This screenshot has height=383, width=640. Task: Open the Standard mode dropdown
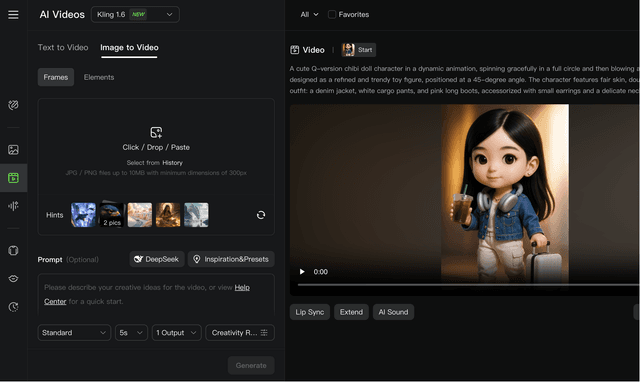click(74, 333)
